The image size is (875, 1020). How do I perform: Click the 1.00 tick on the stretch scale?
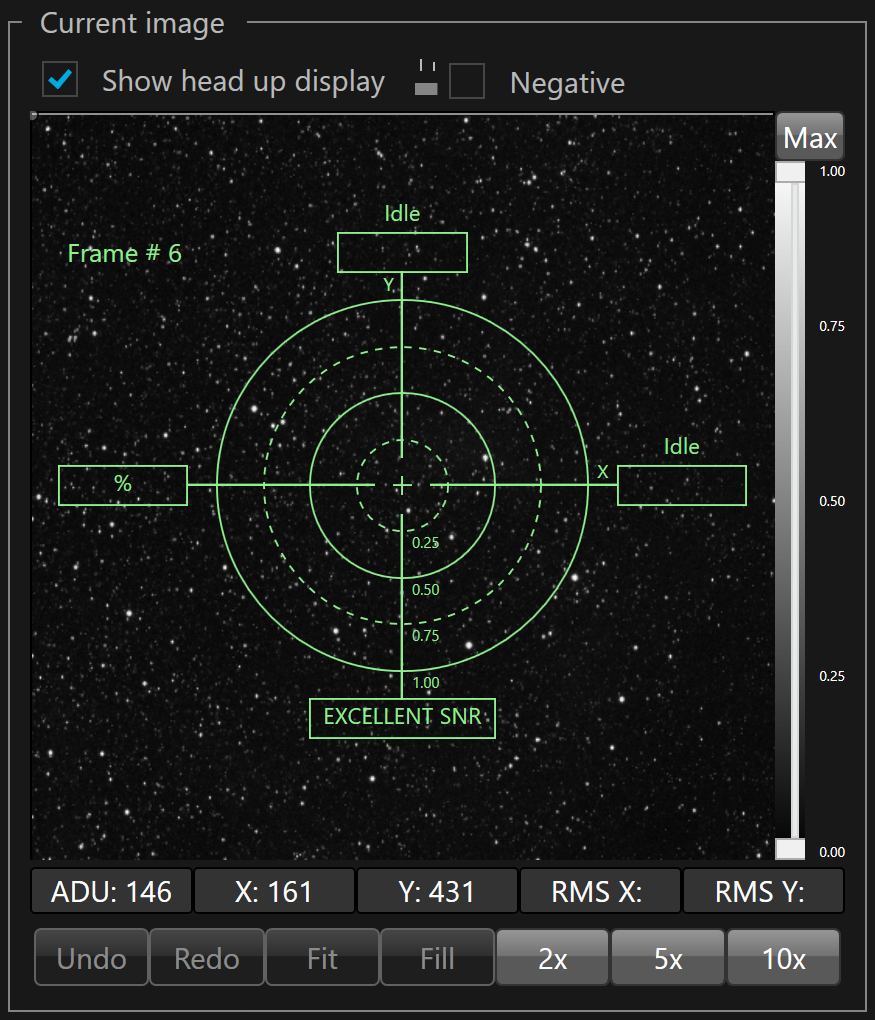(832, 172)
